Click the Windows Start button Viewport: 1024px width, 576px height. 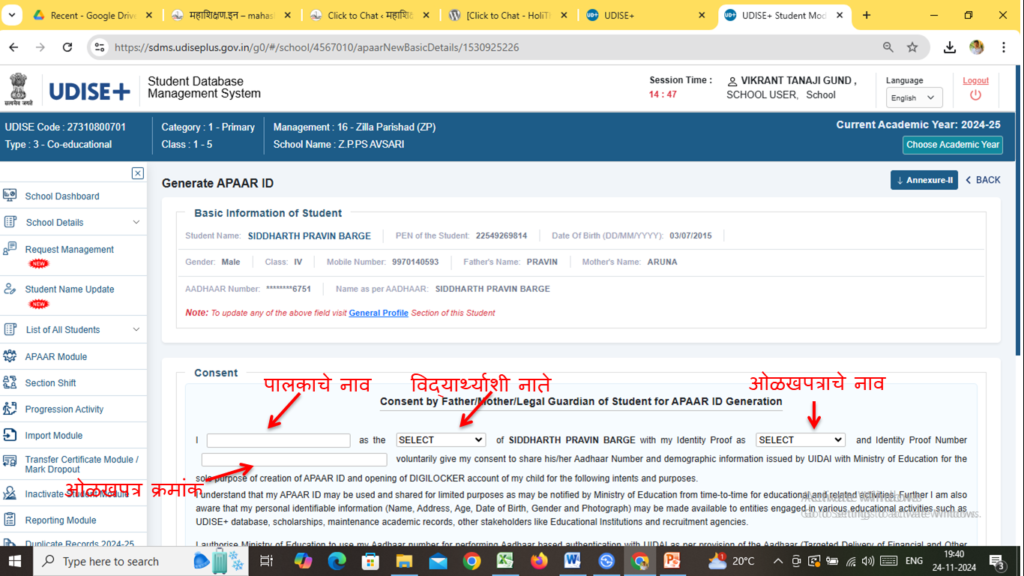(14, 561)
